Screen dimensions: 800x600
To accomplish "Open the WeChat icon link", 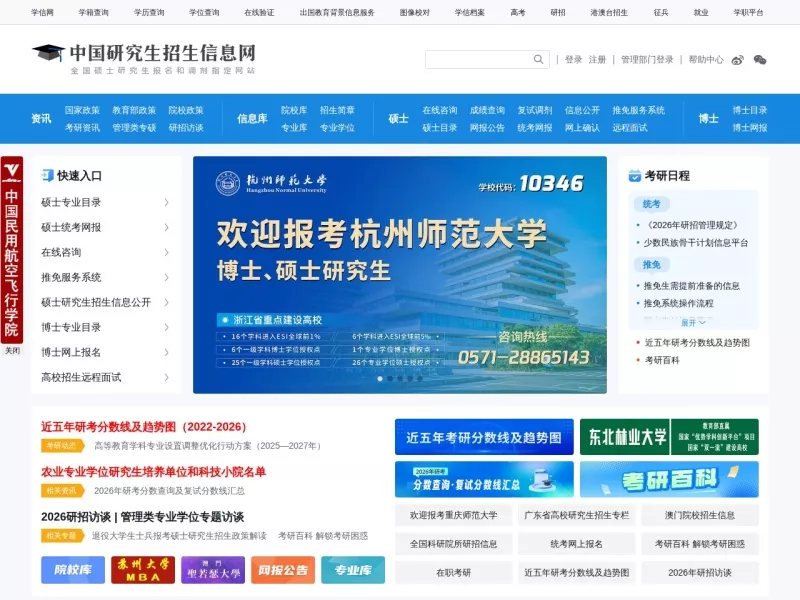I will click(760, 60).
